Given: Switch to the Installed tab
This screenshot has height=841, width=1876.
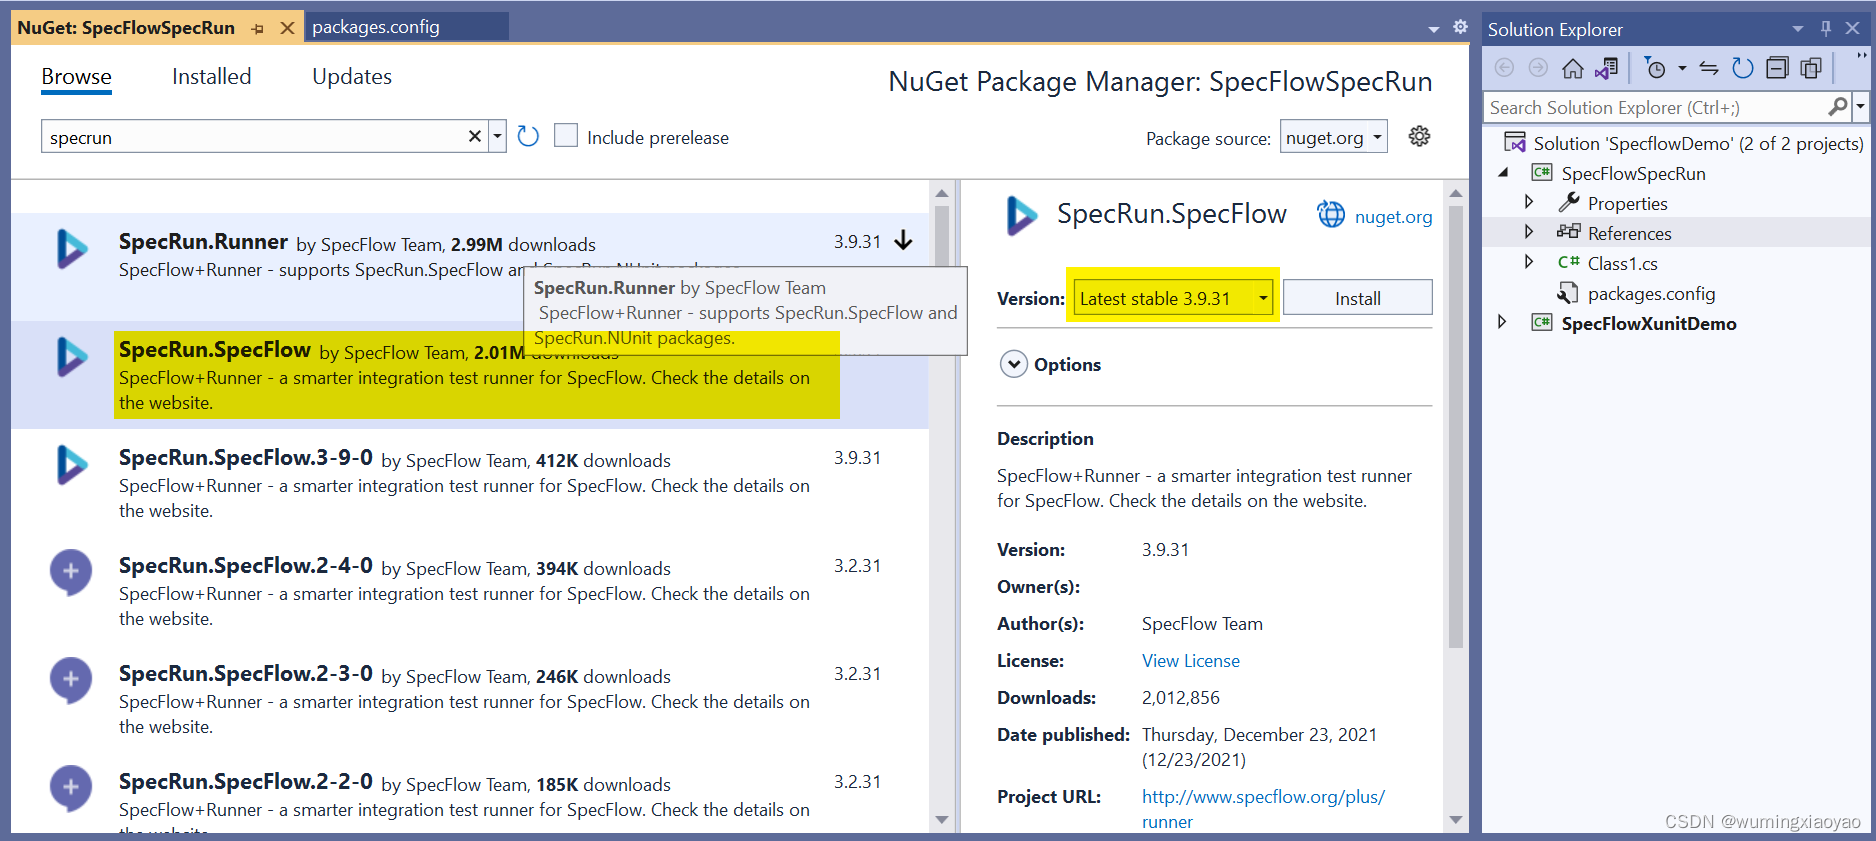Looking at the screenshot, I should [x=211, y=77].
